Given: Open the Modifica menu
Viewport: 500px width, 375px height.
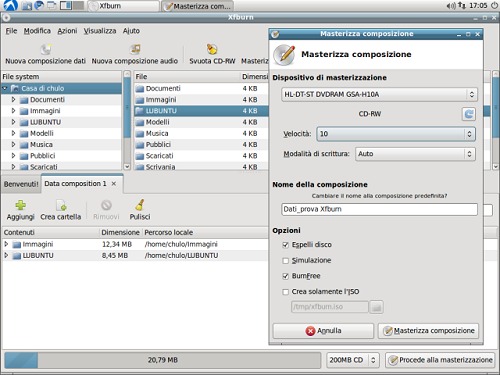Looking at the screenshot, I should click(37, 31).
